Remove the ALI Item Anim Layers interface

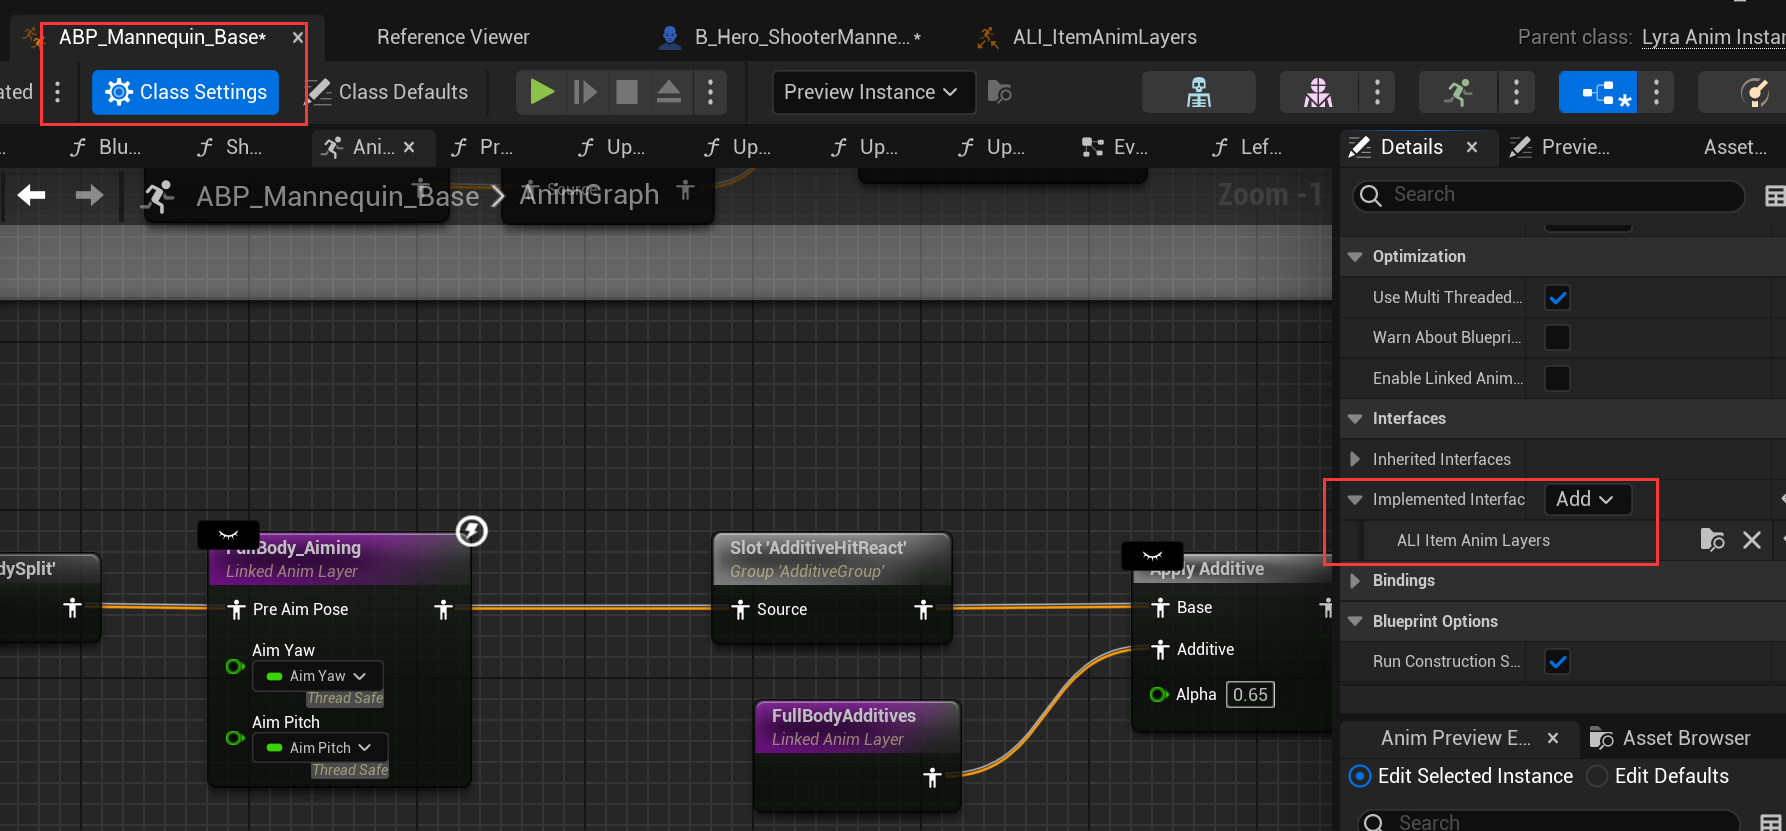coord(1752,540)
